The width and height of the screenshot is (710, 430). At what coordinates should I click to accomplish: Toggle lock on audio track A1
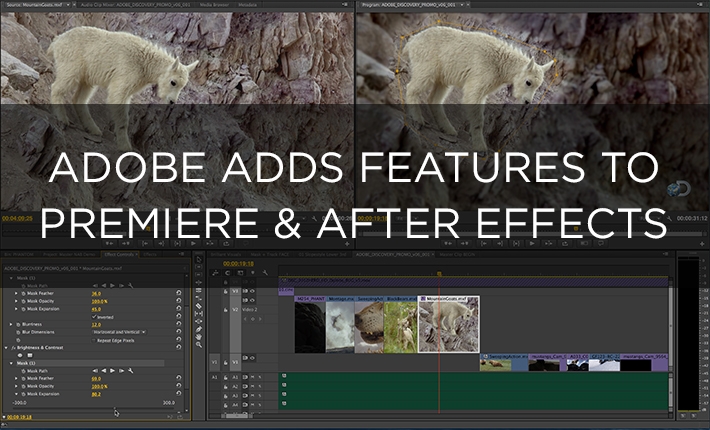tap(225, 377)
